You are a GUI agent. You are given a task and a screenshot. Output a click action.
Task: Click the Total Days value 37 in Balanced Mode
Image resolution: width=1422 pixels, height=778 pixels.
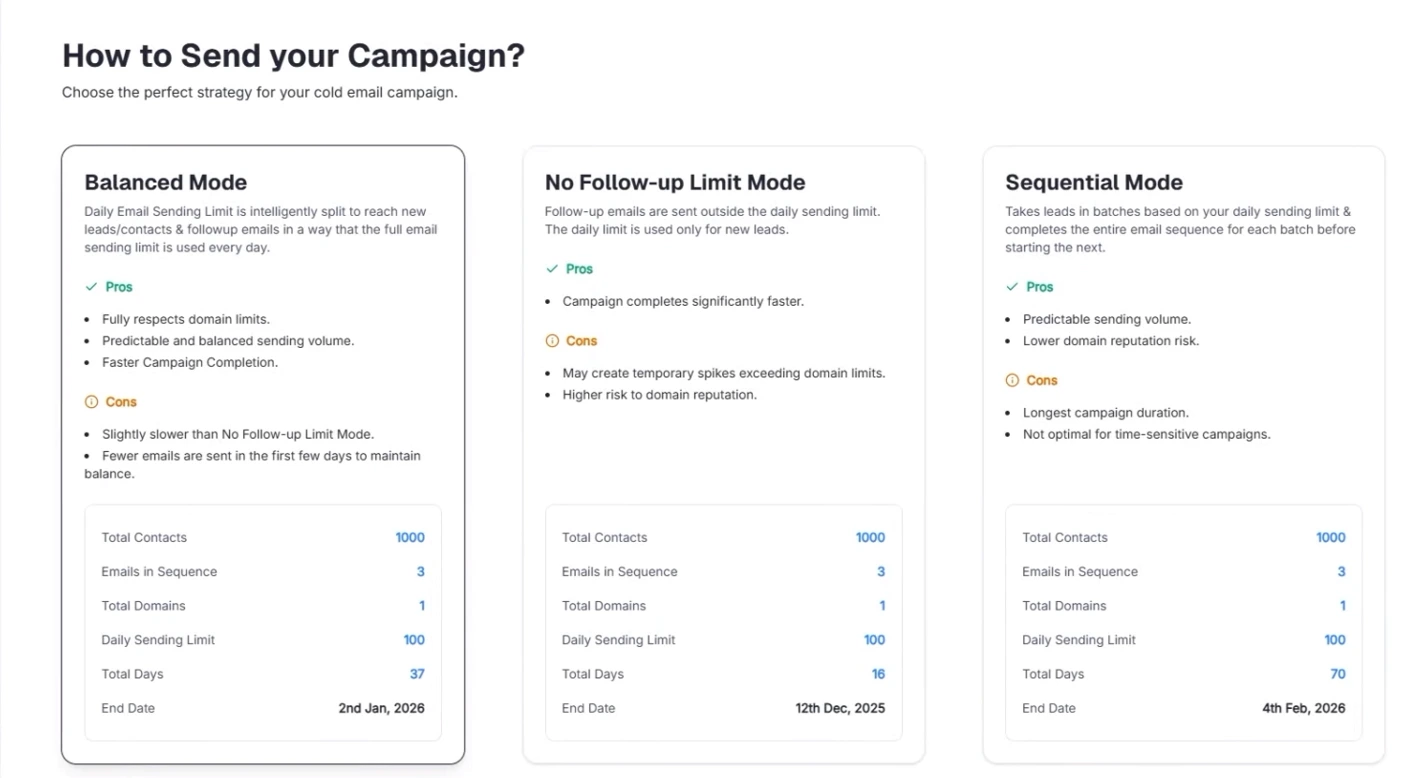[x=417, y=674]
